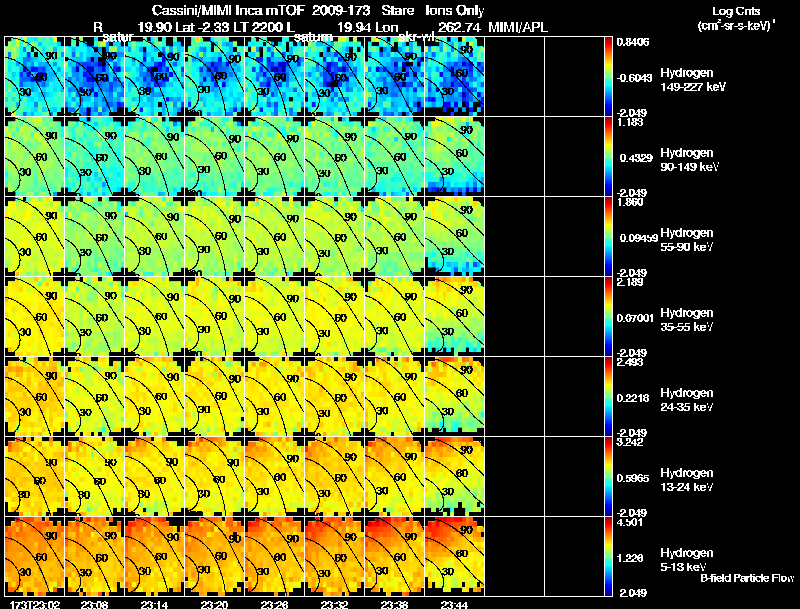Click the 'Hydrogen 24-35 keV' label
800x609 pixels.
[687, 400]
